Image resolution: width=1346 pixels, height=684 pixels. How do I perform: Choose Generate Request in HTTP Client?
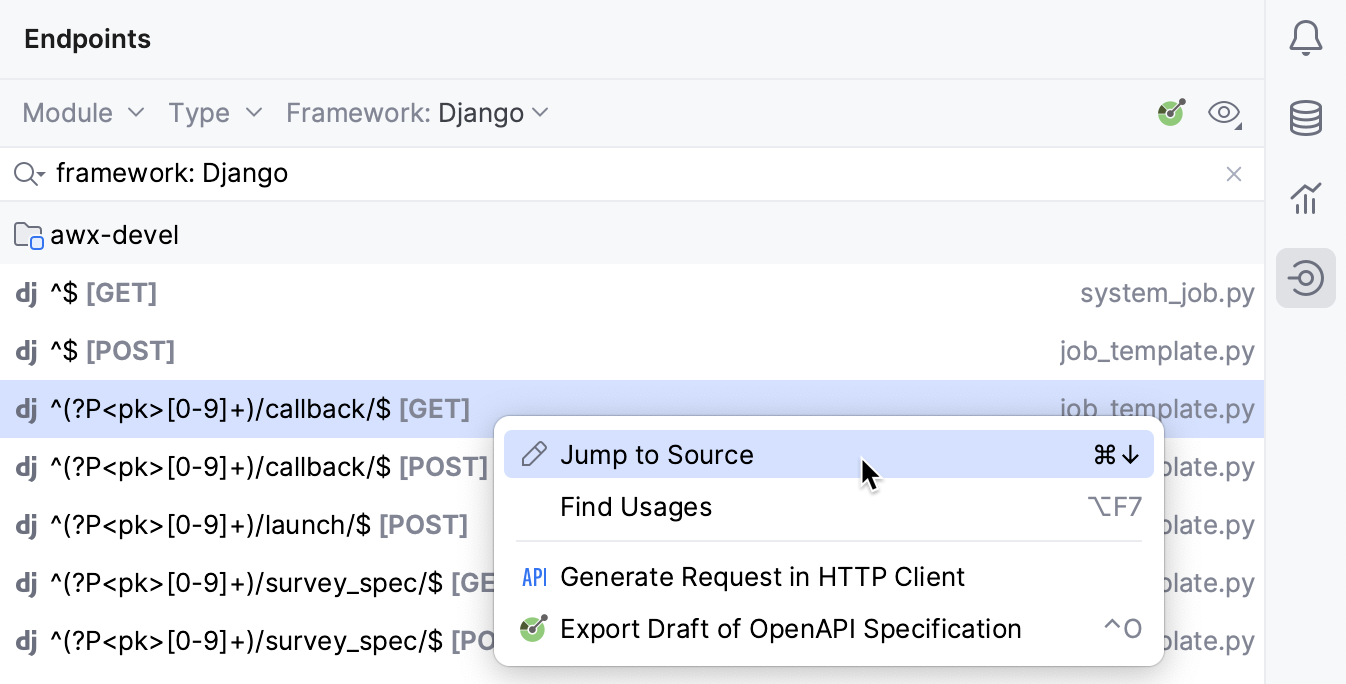829,577
